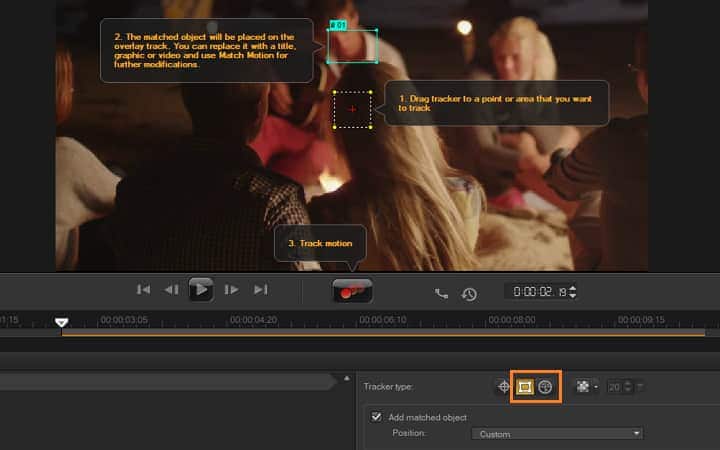Click the mosaic blur icon
Viewport: 720px width, 450px height.
coord(582,386)
